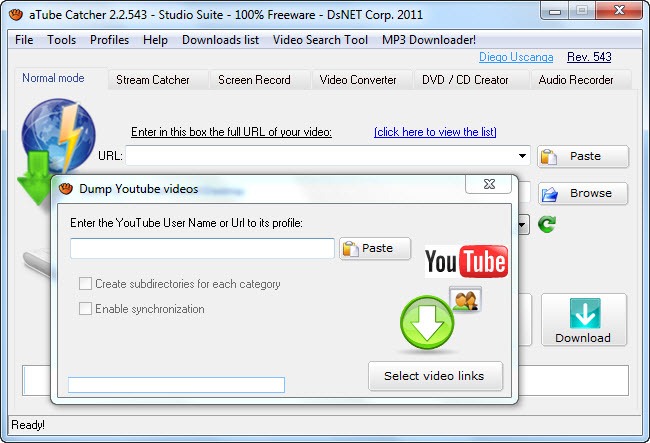Viewport: 650px width, 443px height.
Task: Click the Browse button
Action: [583, 193]
